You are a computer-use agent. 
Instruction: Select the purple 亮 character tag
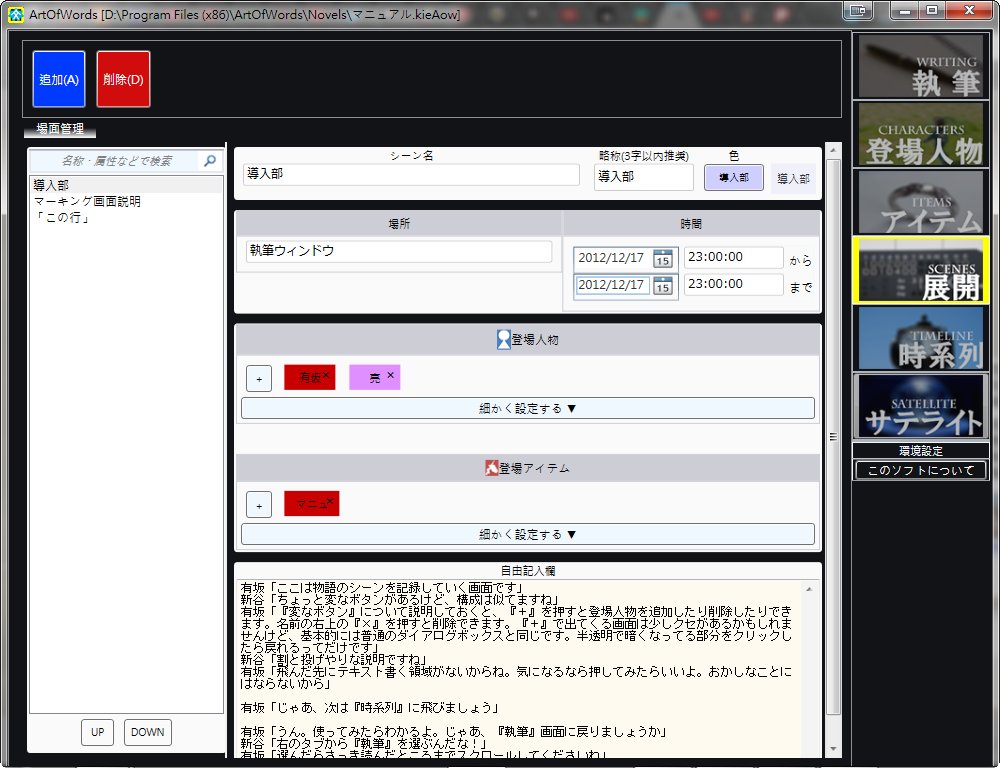(374, 378)
